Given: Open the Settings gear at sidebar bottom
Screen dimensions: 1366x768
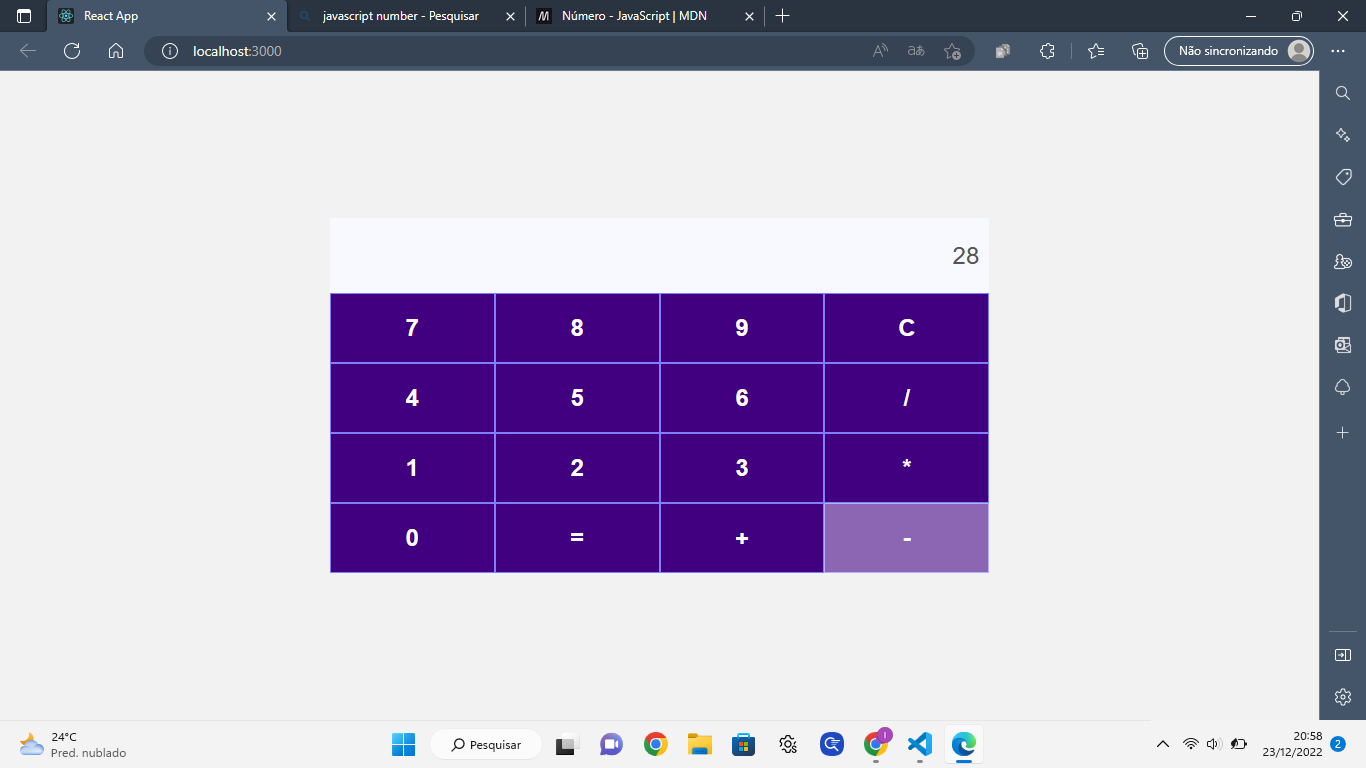Looking at the screenshot, I should pyautogui.click(x=1342, y=696).
